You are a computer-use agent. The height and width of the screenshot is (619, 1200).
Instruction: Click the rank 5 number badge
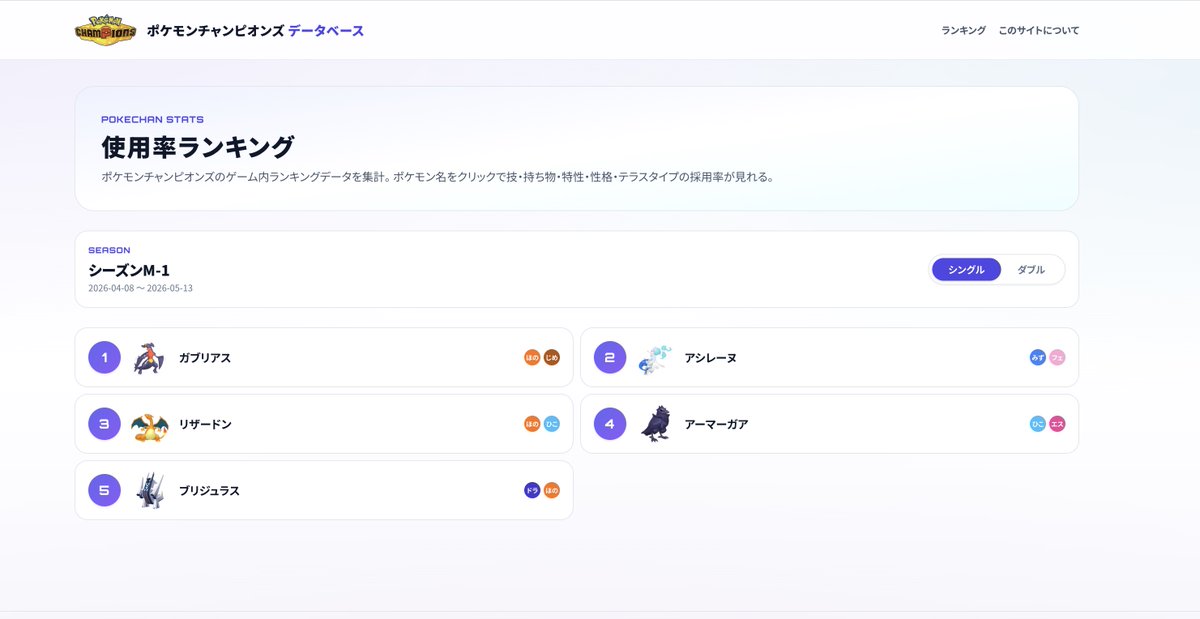point(104,490)
